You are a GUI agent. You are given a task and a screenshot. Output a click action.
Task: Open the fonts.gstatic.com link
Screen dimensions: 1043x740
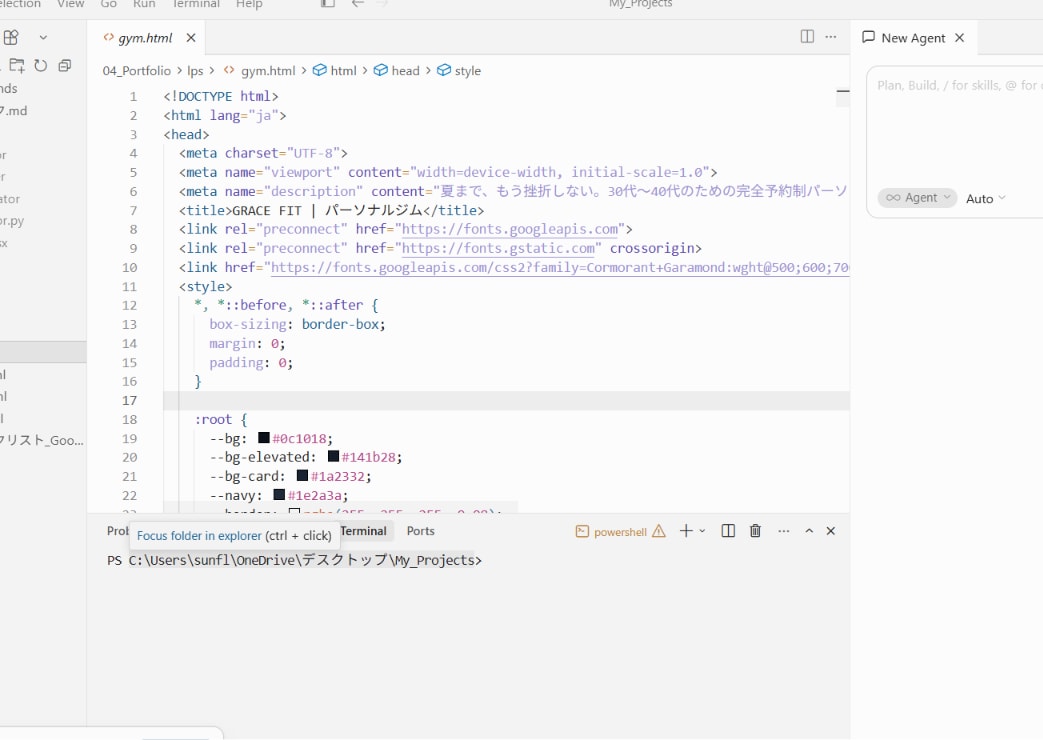(x=498, y=248)
